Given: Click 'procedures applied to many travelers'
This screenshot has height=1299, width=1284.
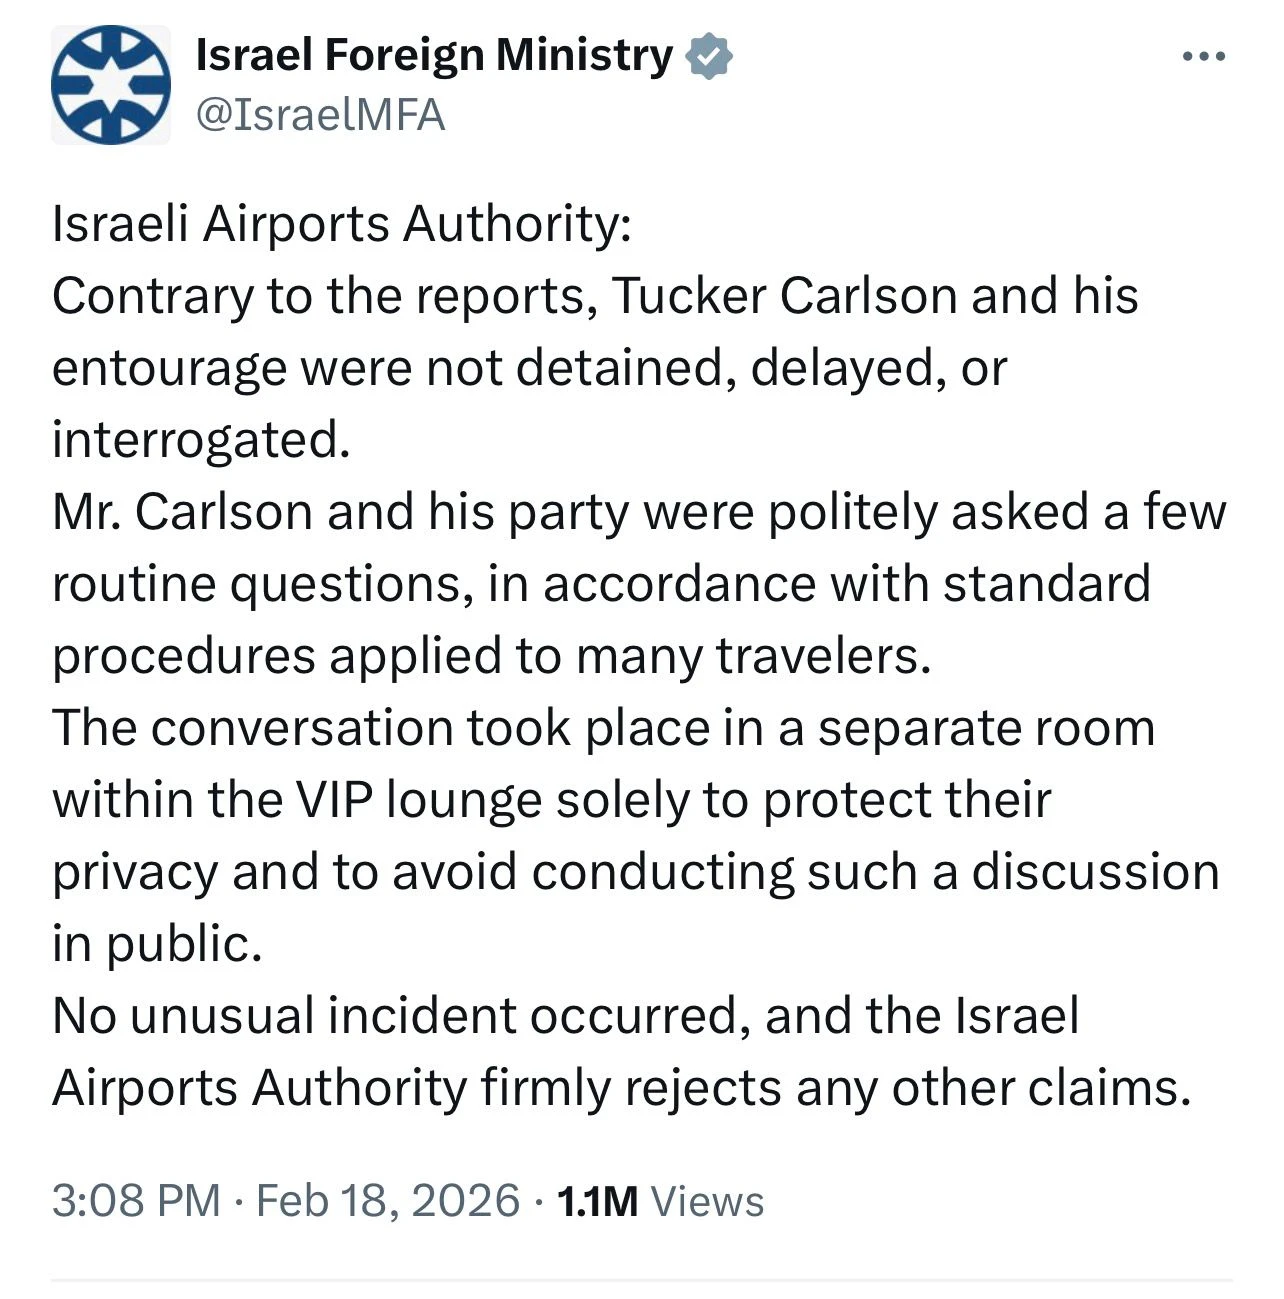Looking at the screenshot, I should coord(490,656).
